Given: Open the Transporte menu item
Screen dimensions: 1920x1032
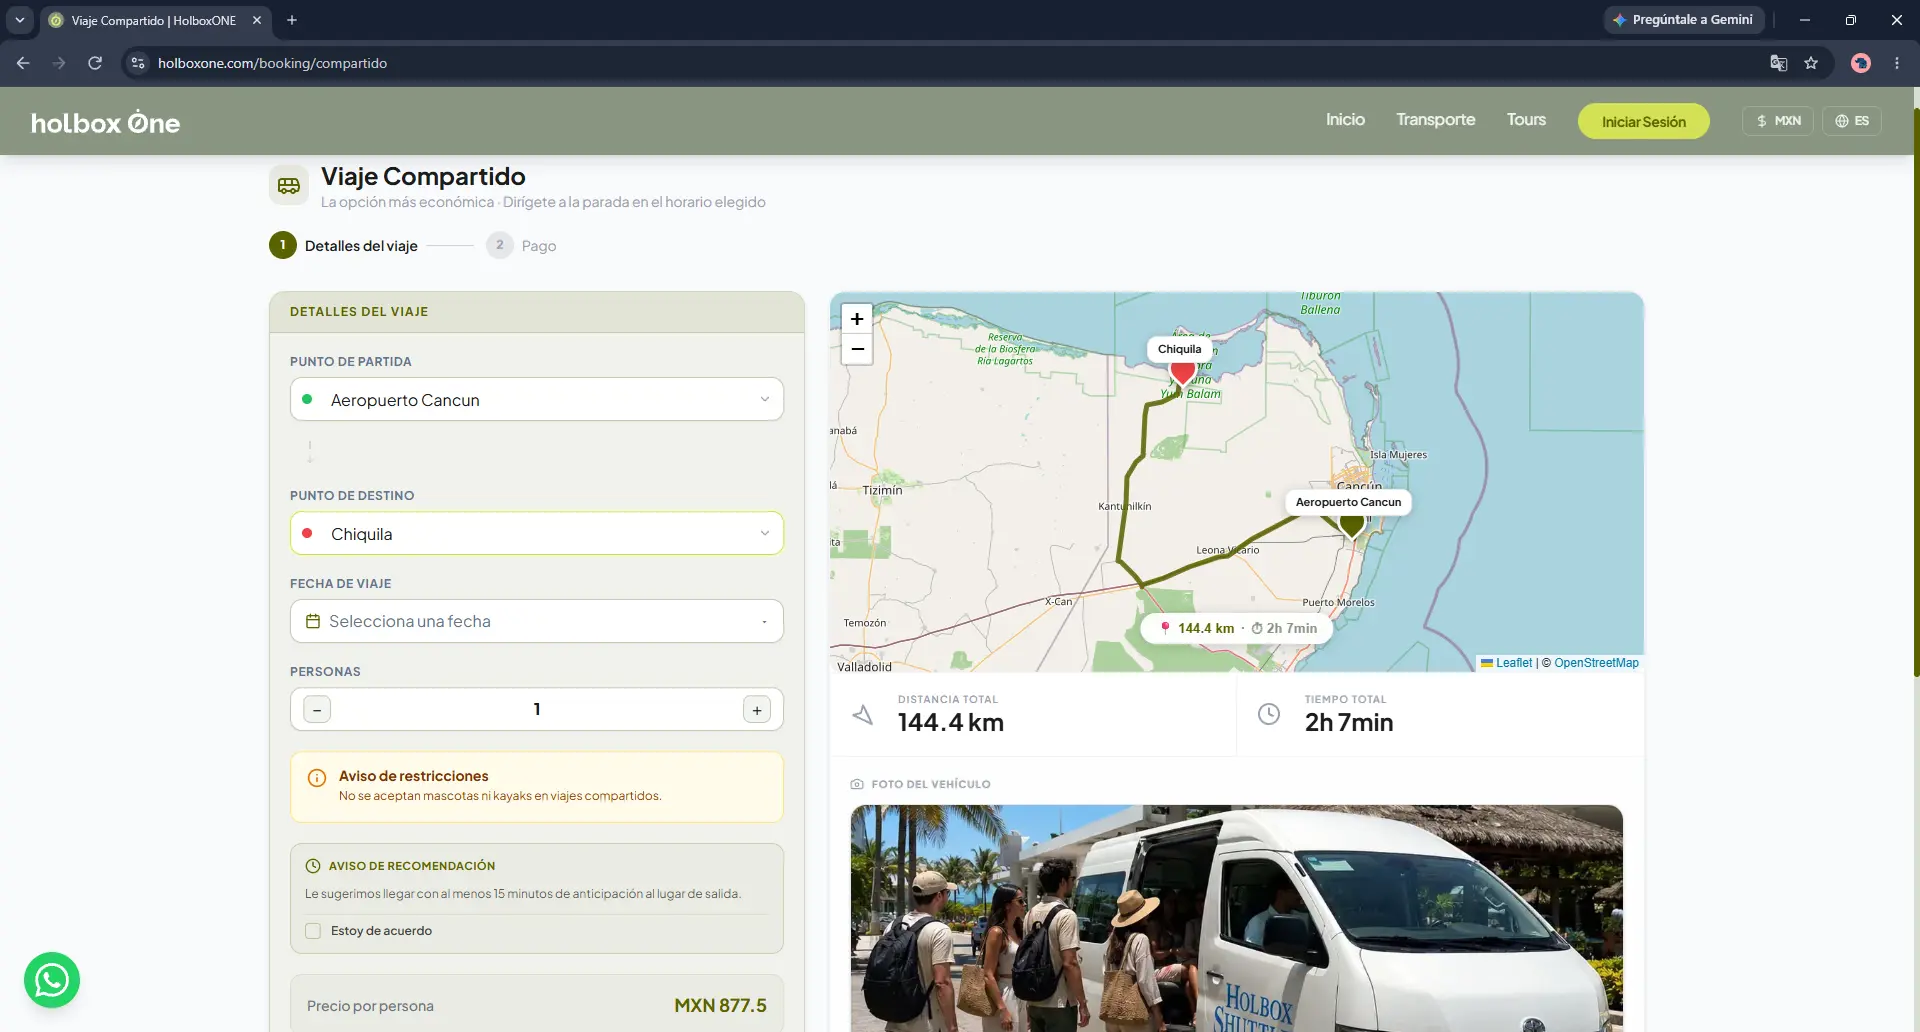Looking at the screenshot, I should tap(1436, 119).
